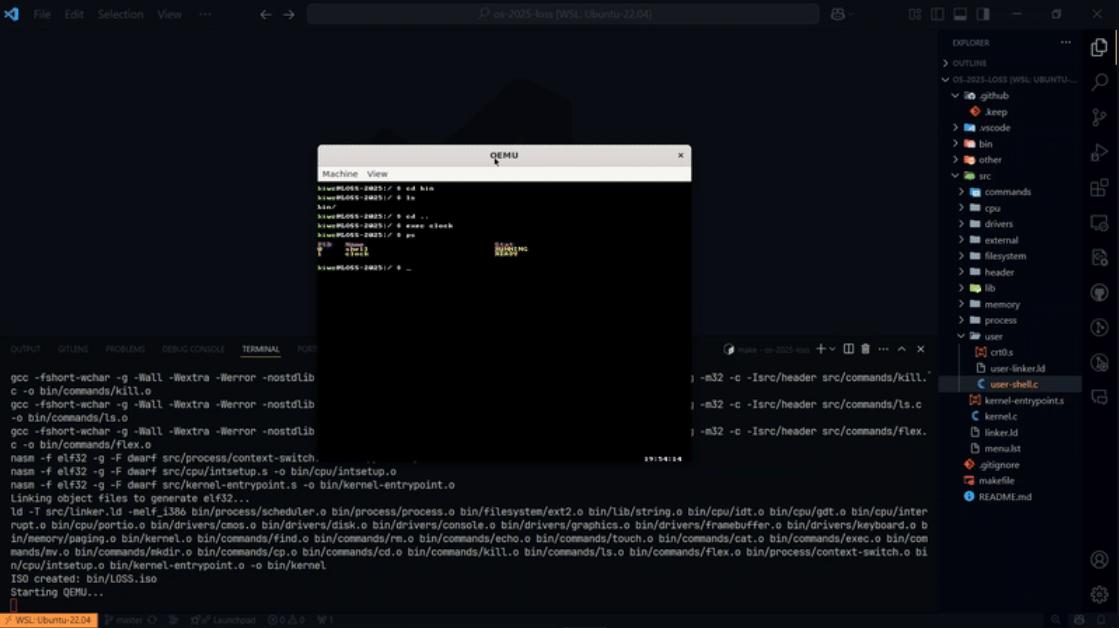
Task: Switch to the OUTPUT panel tab
Action: tap(26, 349)
